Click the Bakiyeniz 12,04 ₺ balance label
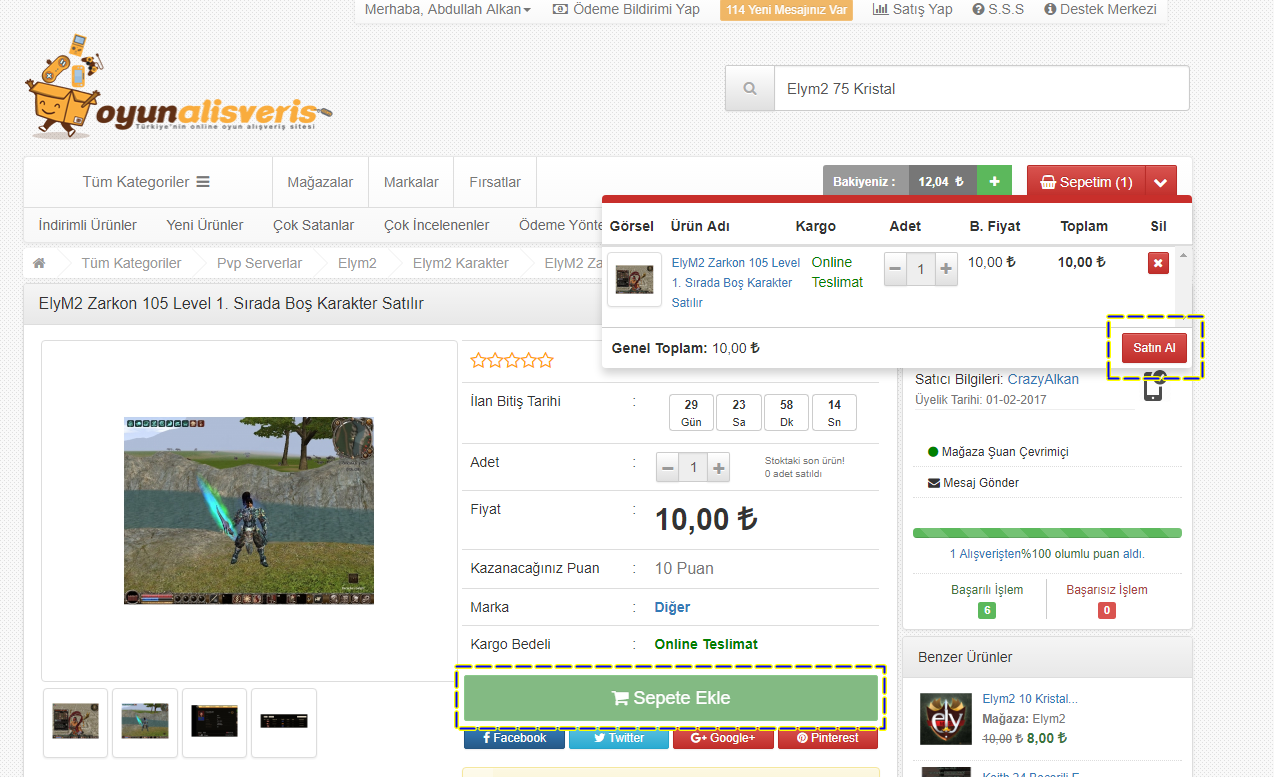This screenshot has width=1274, height=777. pyautogui.click(x=899, y=182)
